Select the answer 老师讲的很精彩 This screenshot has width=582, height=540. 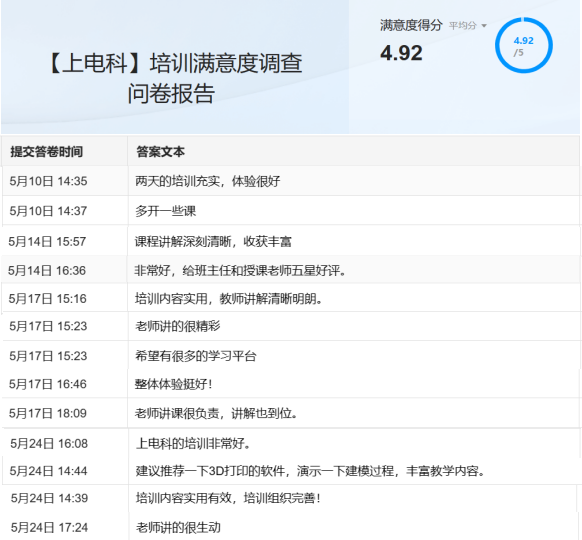point(177,326)
